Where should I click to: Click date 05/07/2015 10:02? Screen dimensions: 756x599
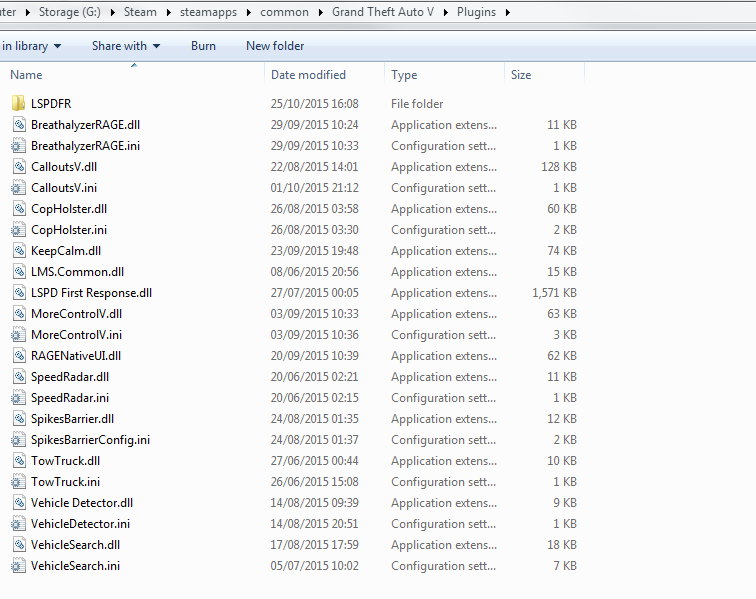point(314,566)
